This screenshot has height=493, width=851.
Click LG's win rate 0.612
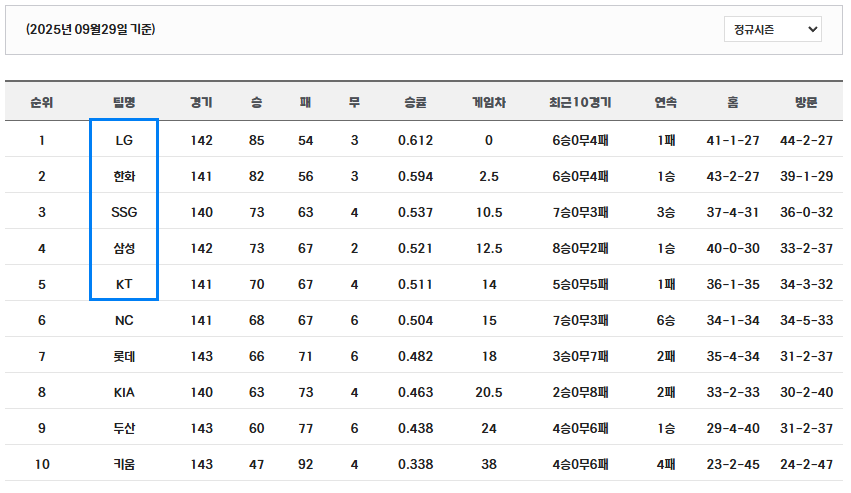pyautogui.click(x=415, y=141)
